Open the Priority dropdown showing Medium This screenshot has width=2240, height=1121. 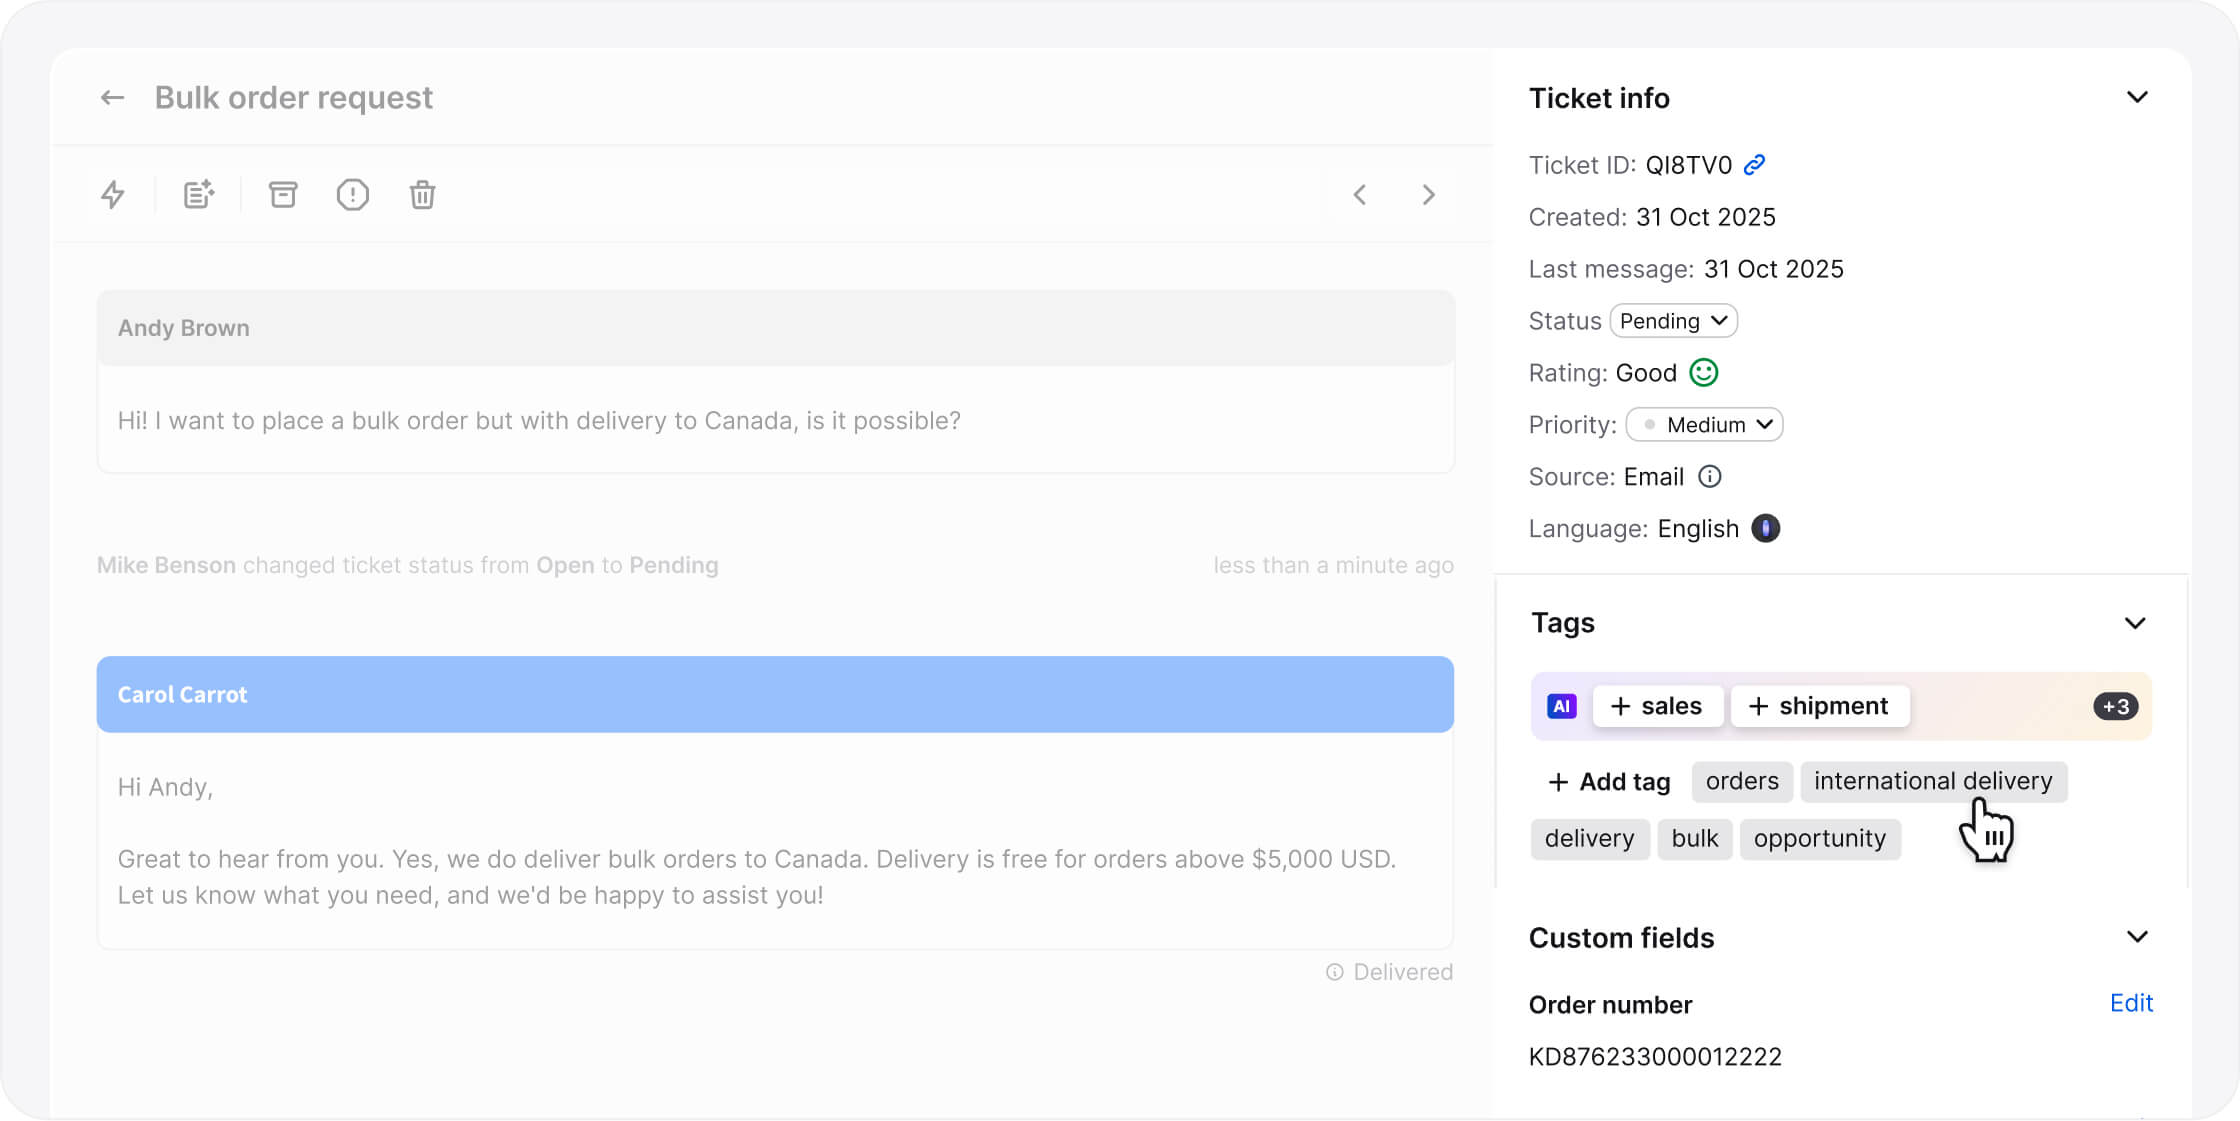pos(1704,424)
